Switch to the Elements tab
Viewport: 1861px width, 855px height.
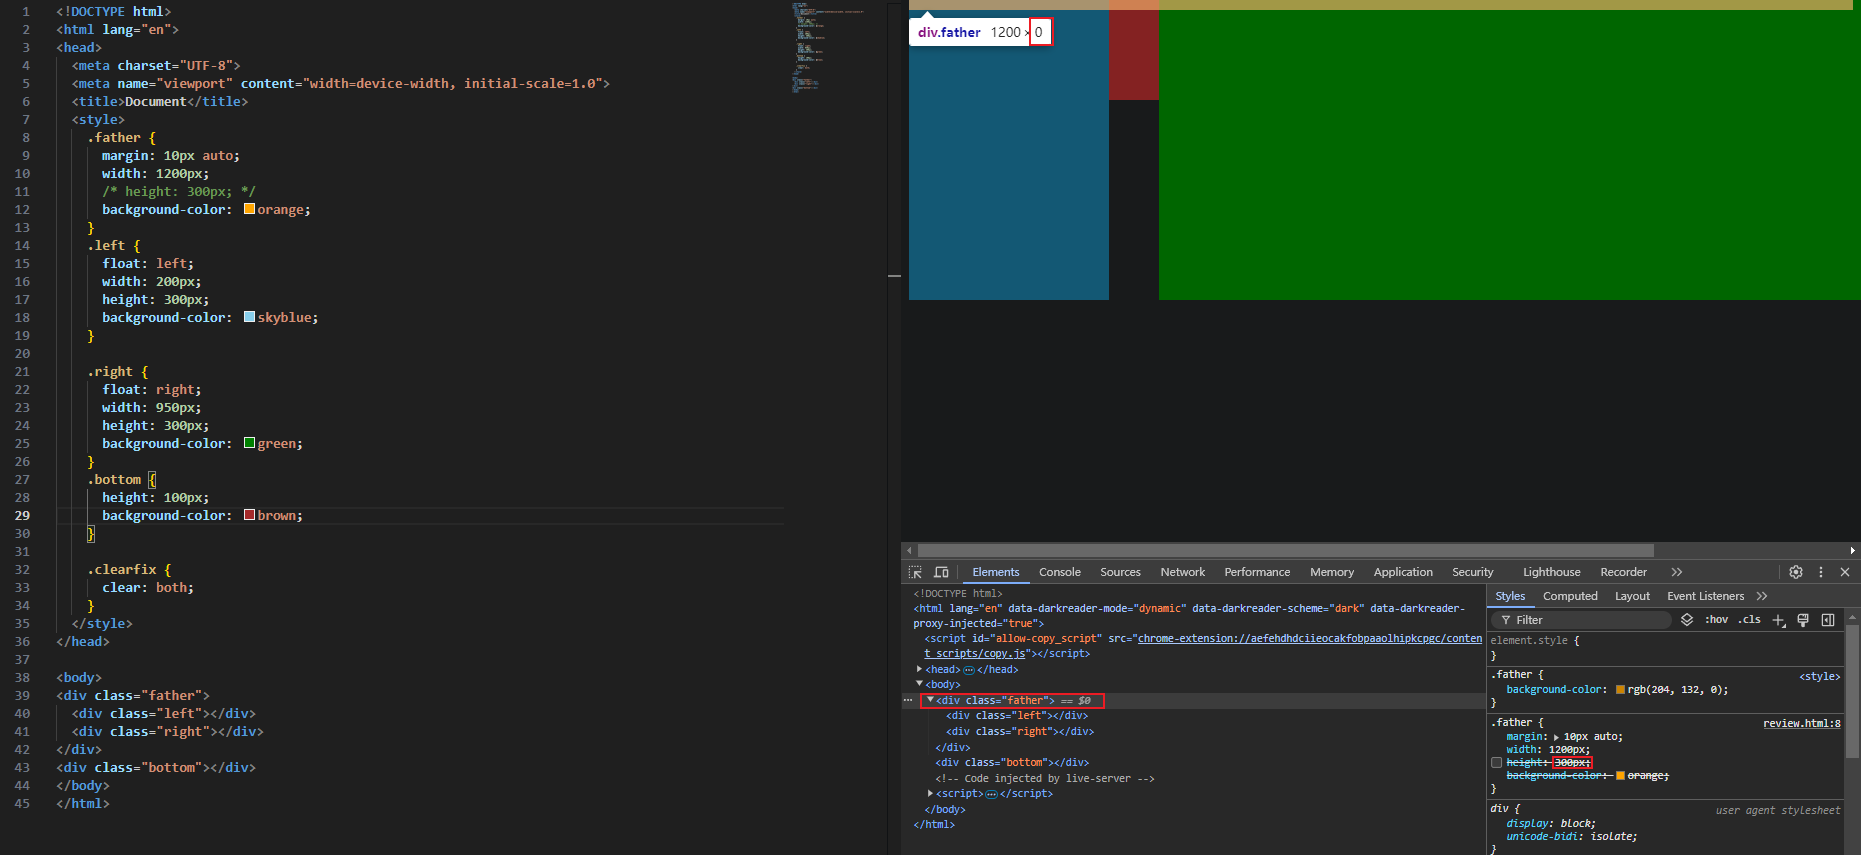tap(995, 572)
